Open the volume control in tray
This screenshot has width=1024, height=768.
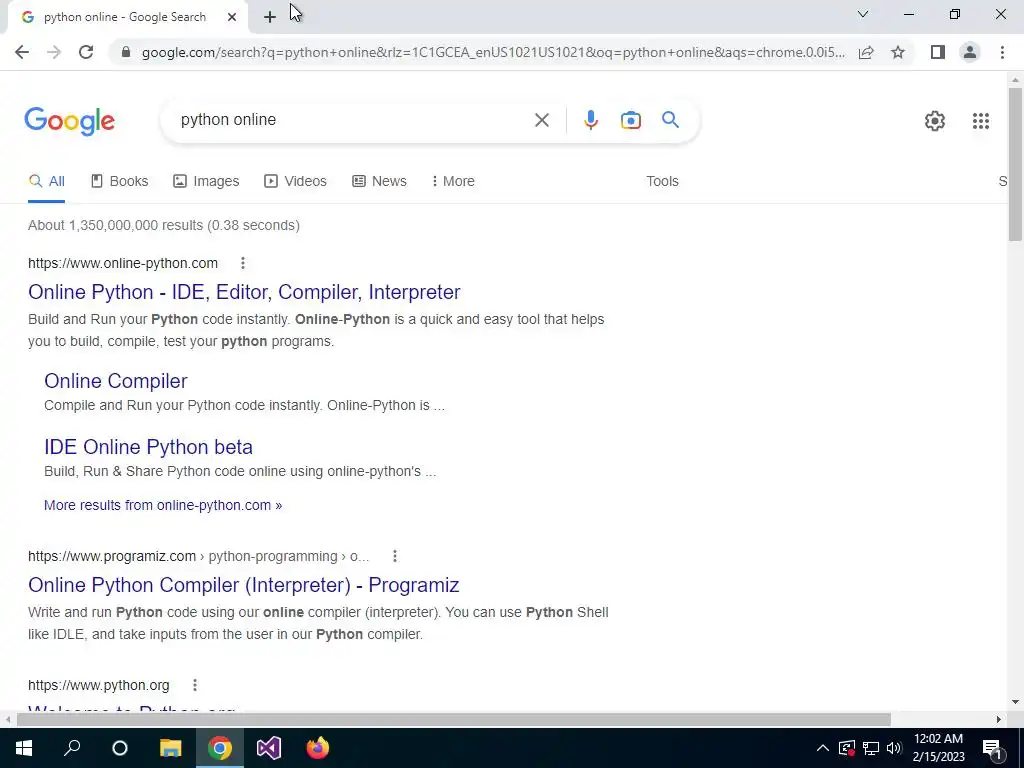pyautogui.click(x=894, y=748)
